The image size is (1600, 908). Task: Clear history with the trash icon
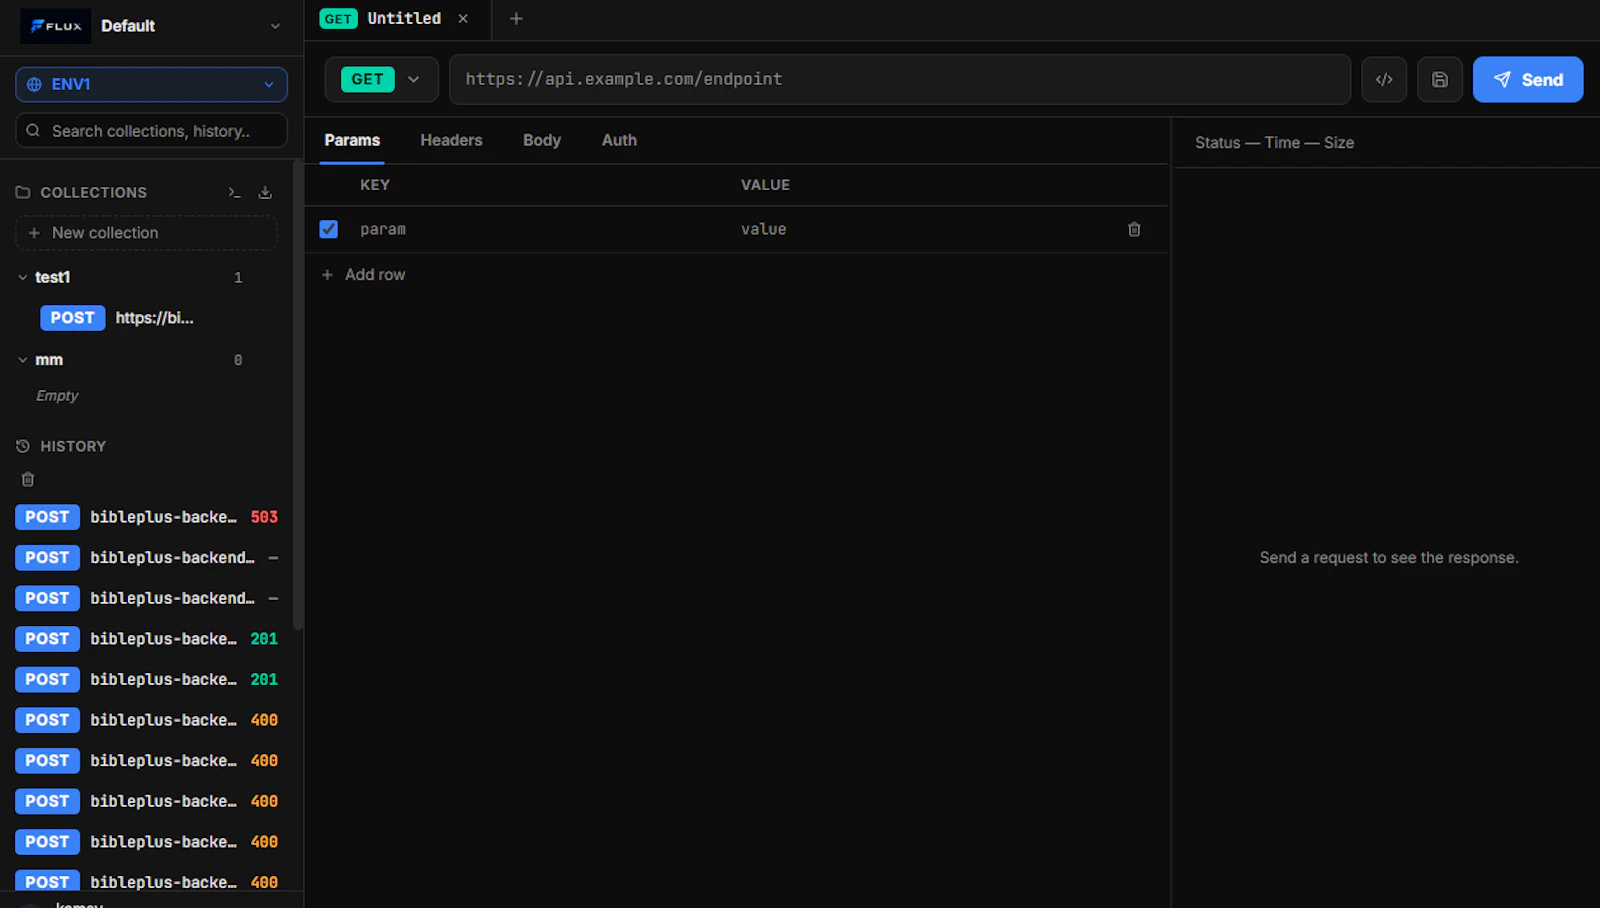click(x=28, y=480)
